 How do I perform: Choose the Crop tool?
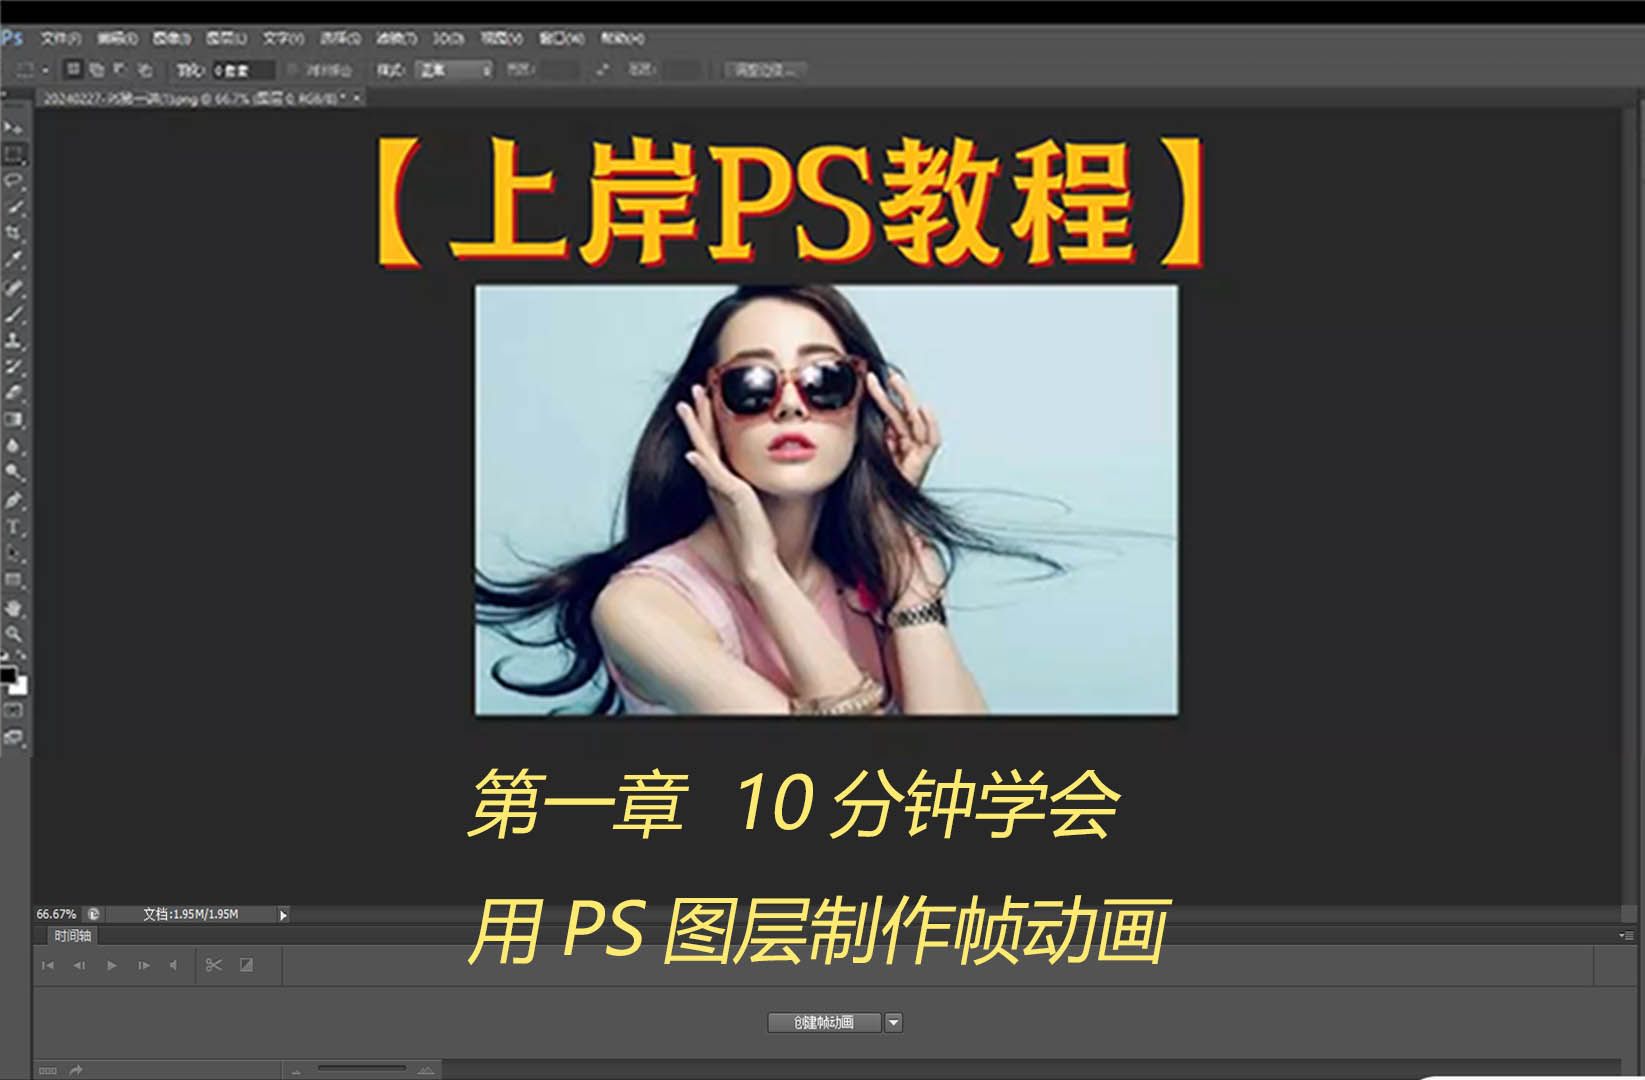[13, 231]
